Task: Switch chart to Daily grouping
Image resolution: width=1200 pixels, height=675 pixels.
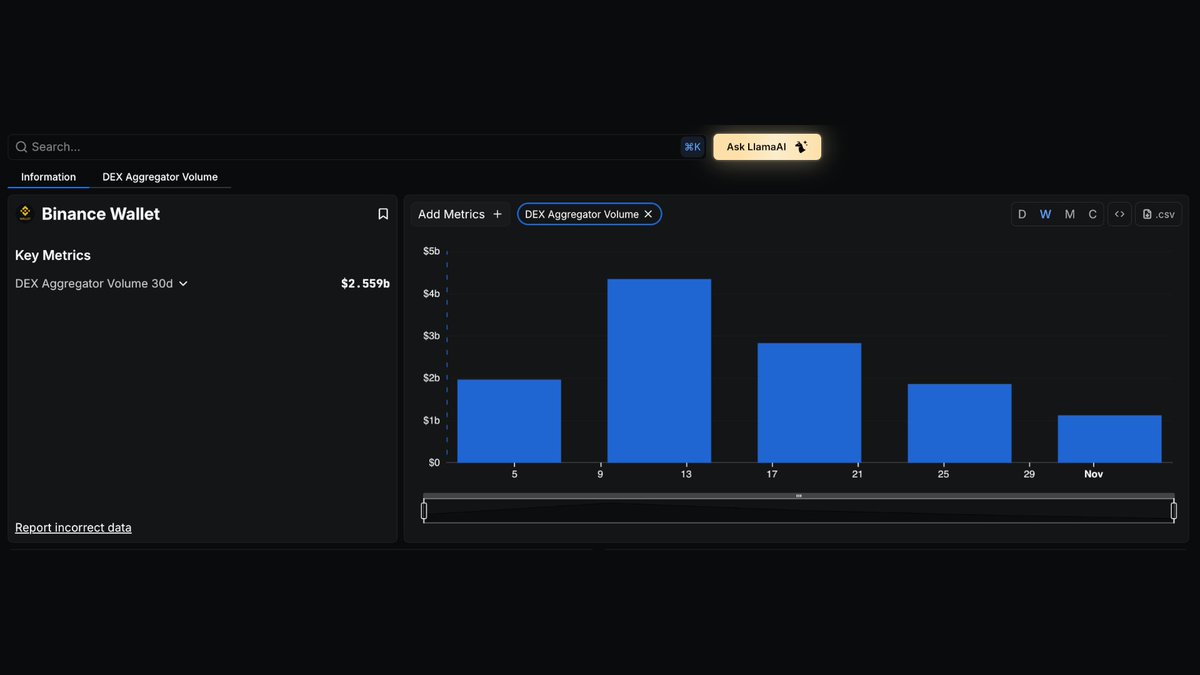Action: coord(1022,214)
